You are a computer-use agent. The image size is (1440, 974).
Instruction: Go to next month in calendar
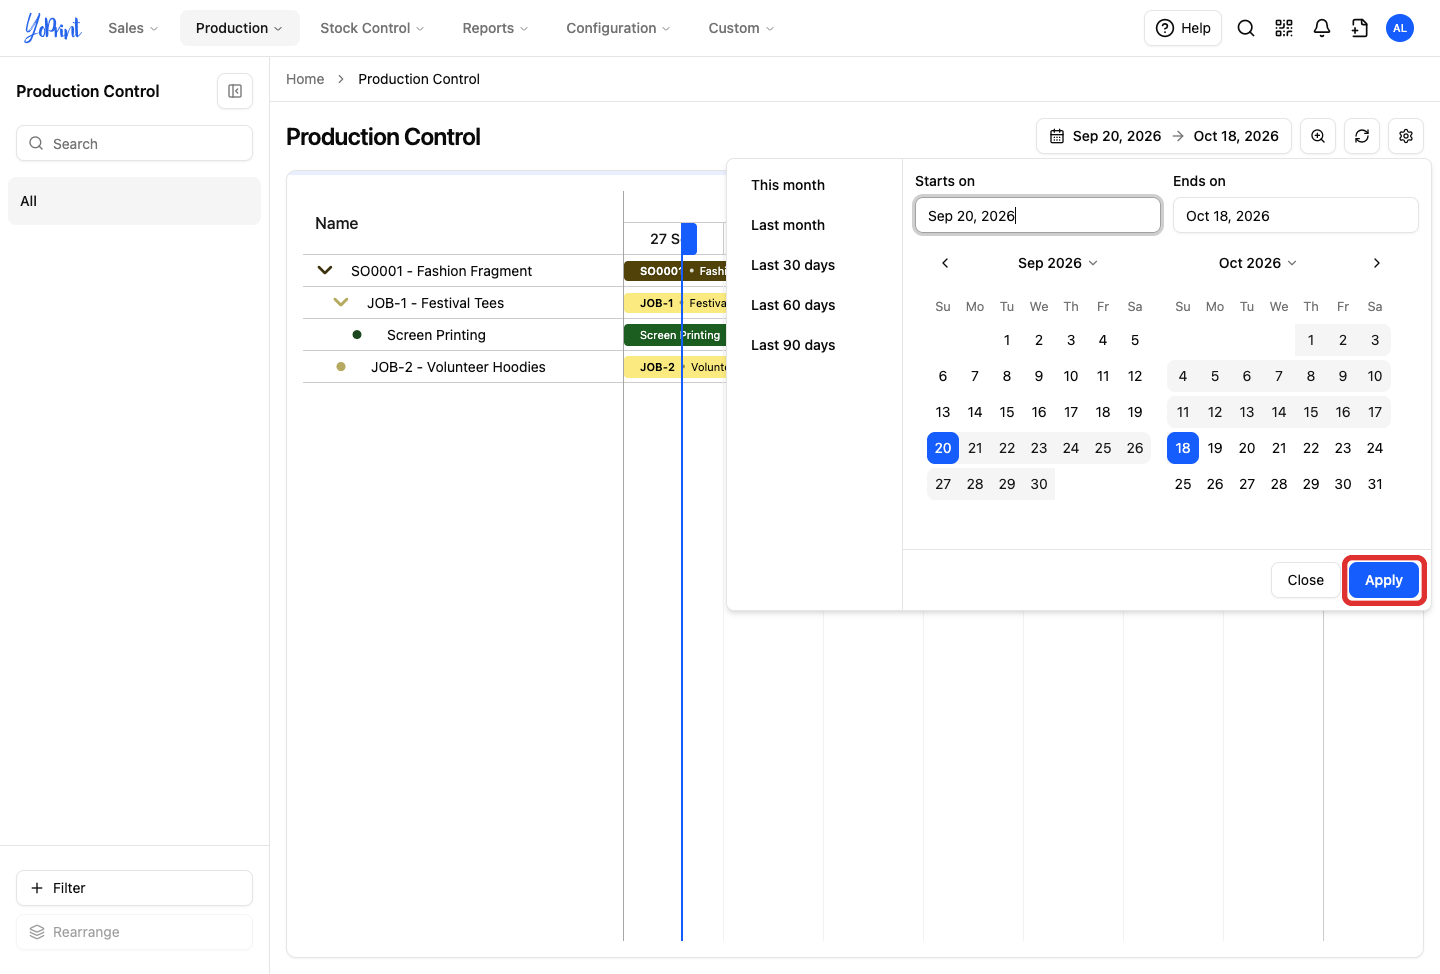click(x=1377, y=263)
